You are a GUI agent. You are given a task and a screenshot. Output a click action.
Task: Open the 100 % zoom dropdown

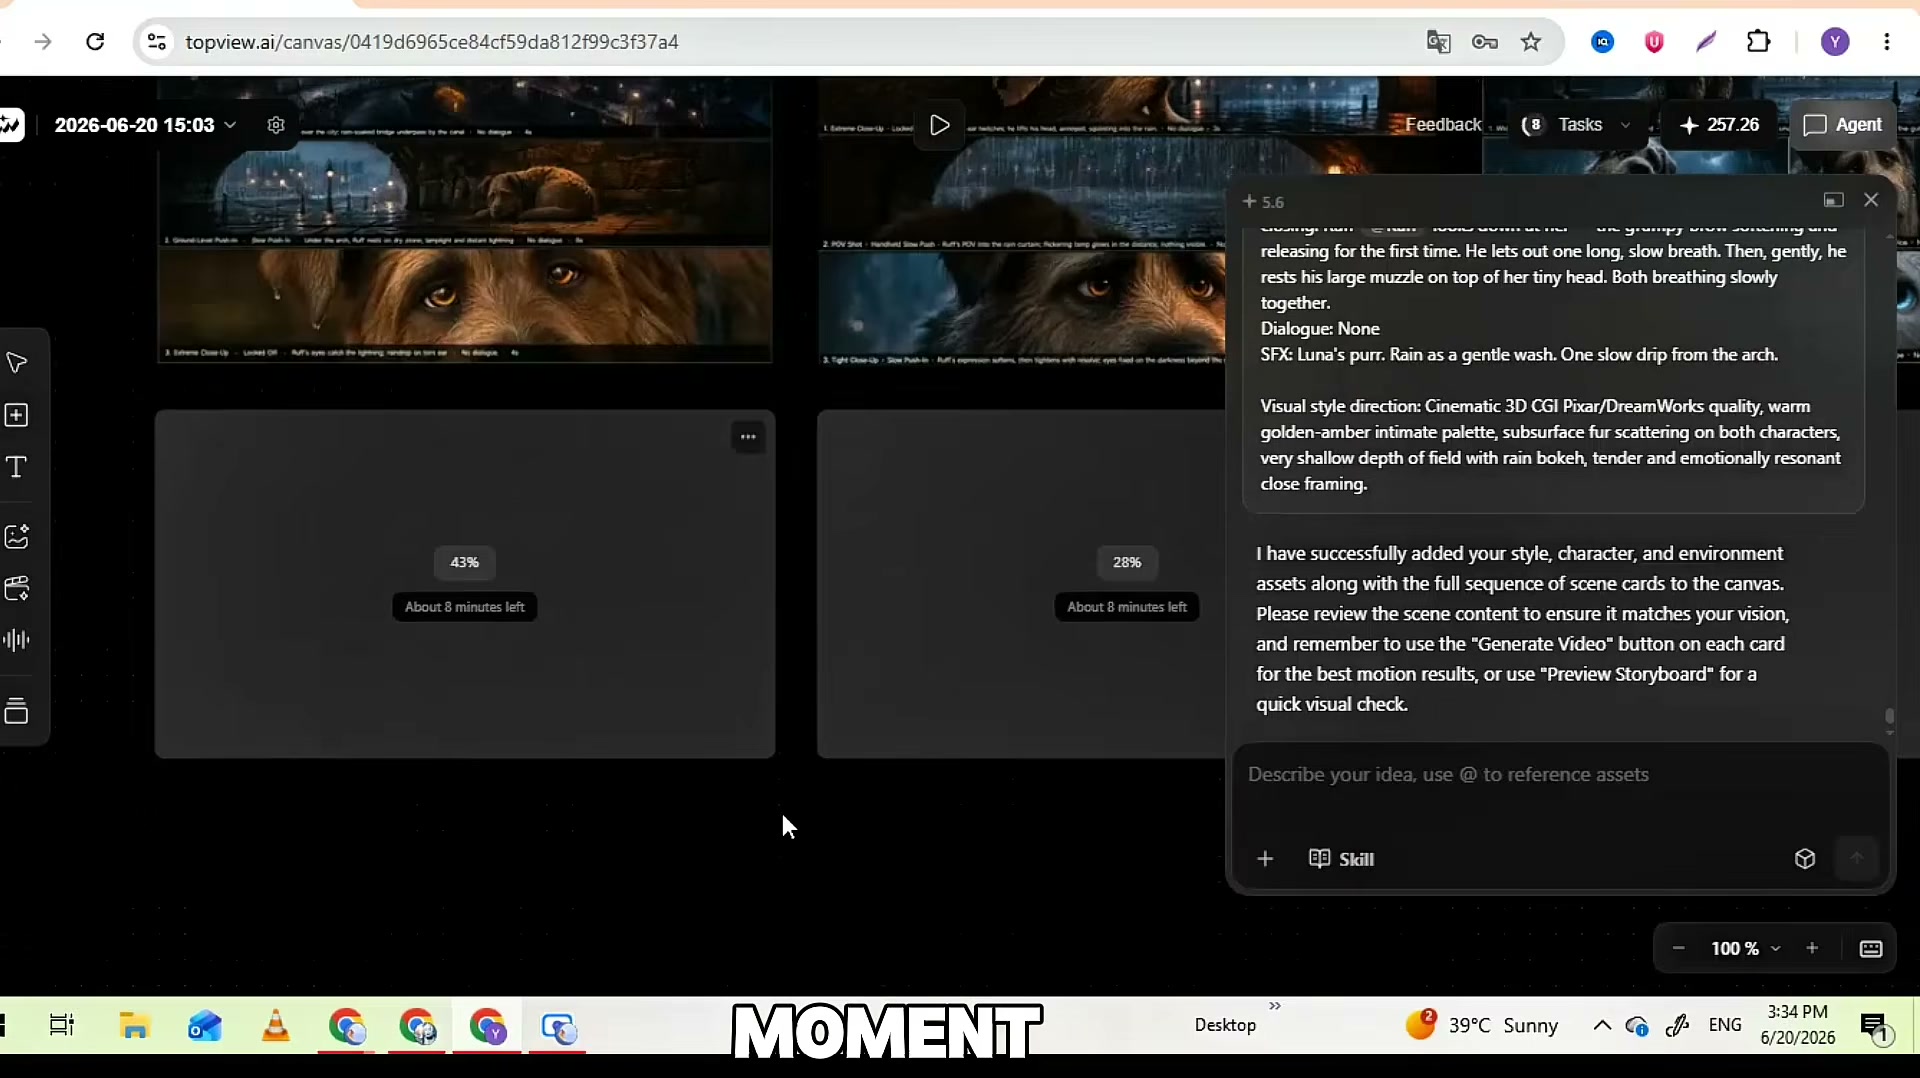1746,948
